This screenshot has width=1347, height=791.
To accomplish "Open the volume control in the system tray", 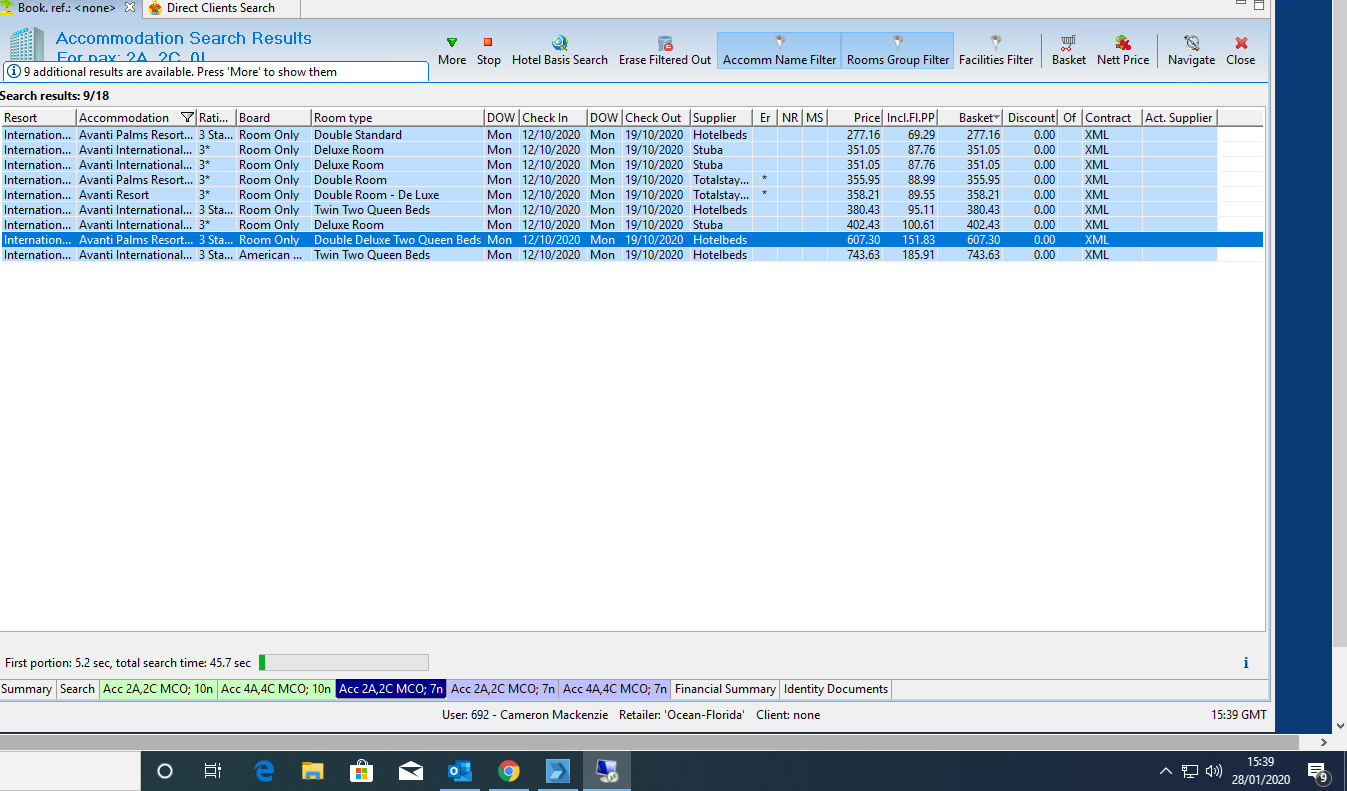I will (1214, 771).
